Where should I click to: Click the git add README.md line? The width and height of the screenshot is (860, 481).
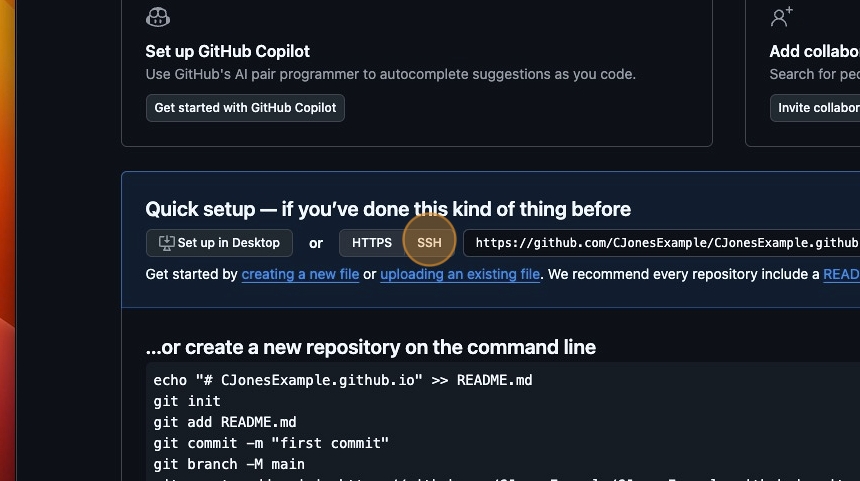click(x=225, y=422)
